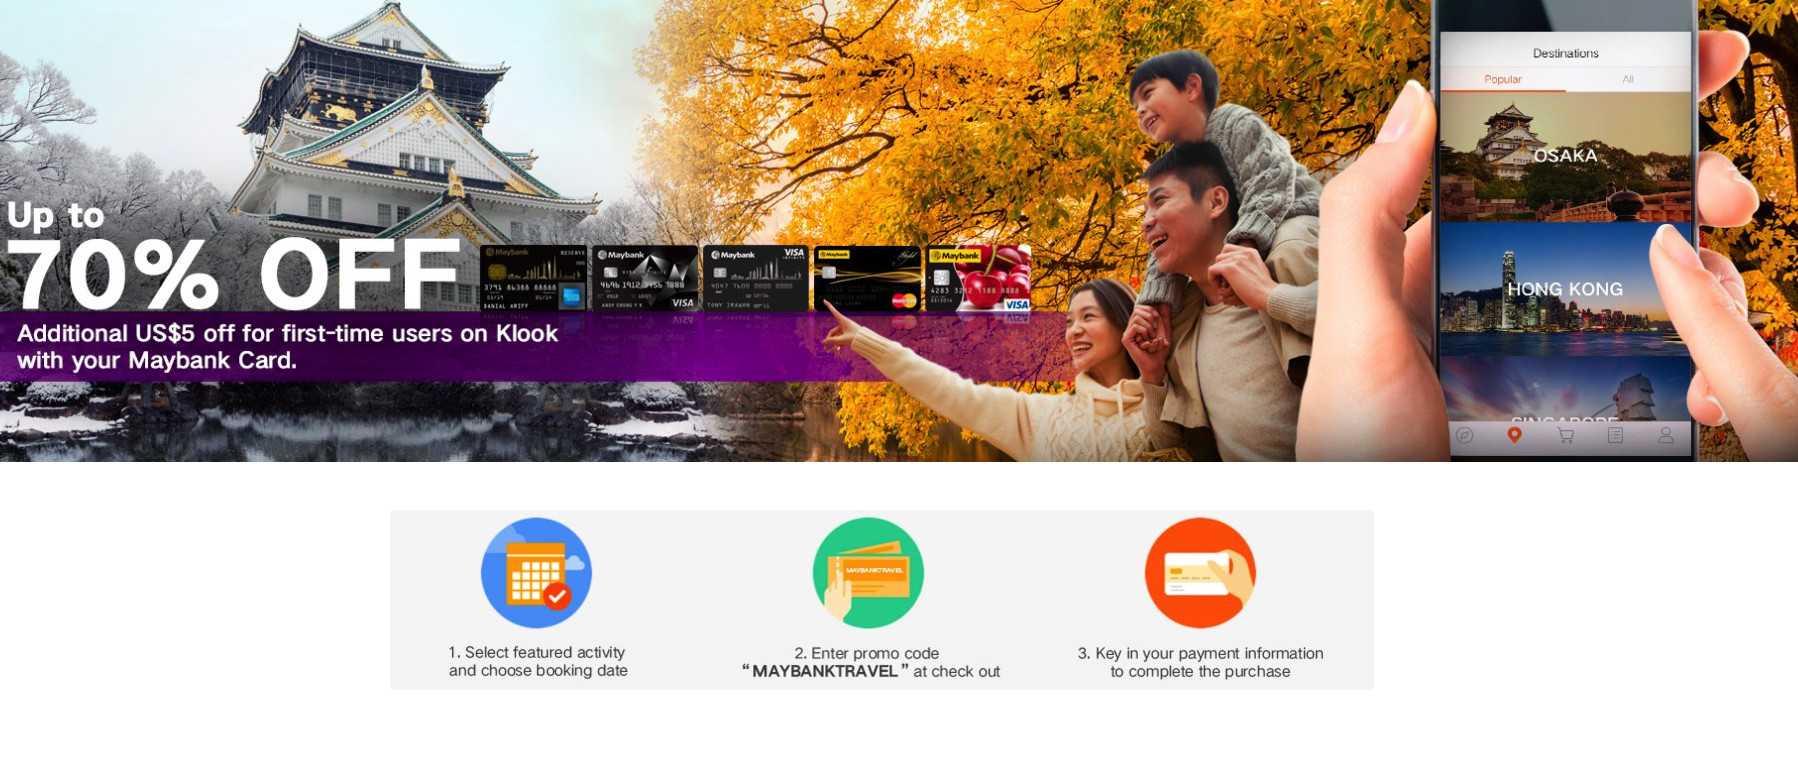Viewport: 1798px width, 783px height.
Task: Select the Singapore destination card
Action: pos(1565,389)
